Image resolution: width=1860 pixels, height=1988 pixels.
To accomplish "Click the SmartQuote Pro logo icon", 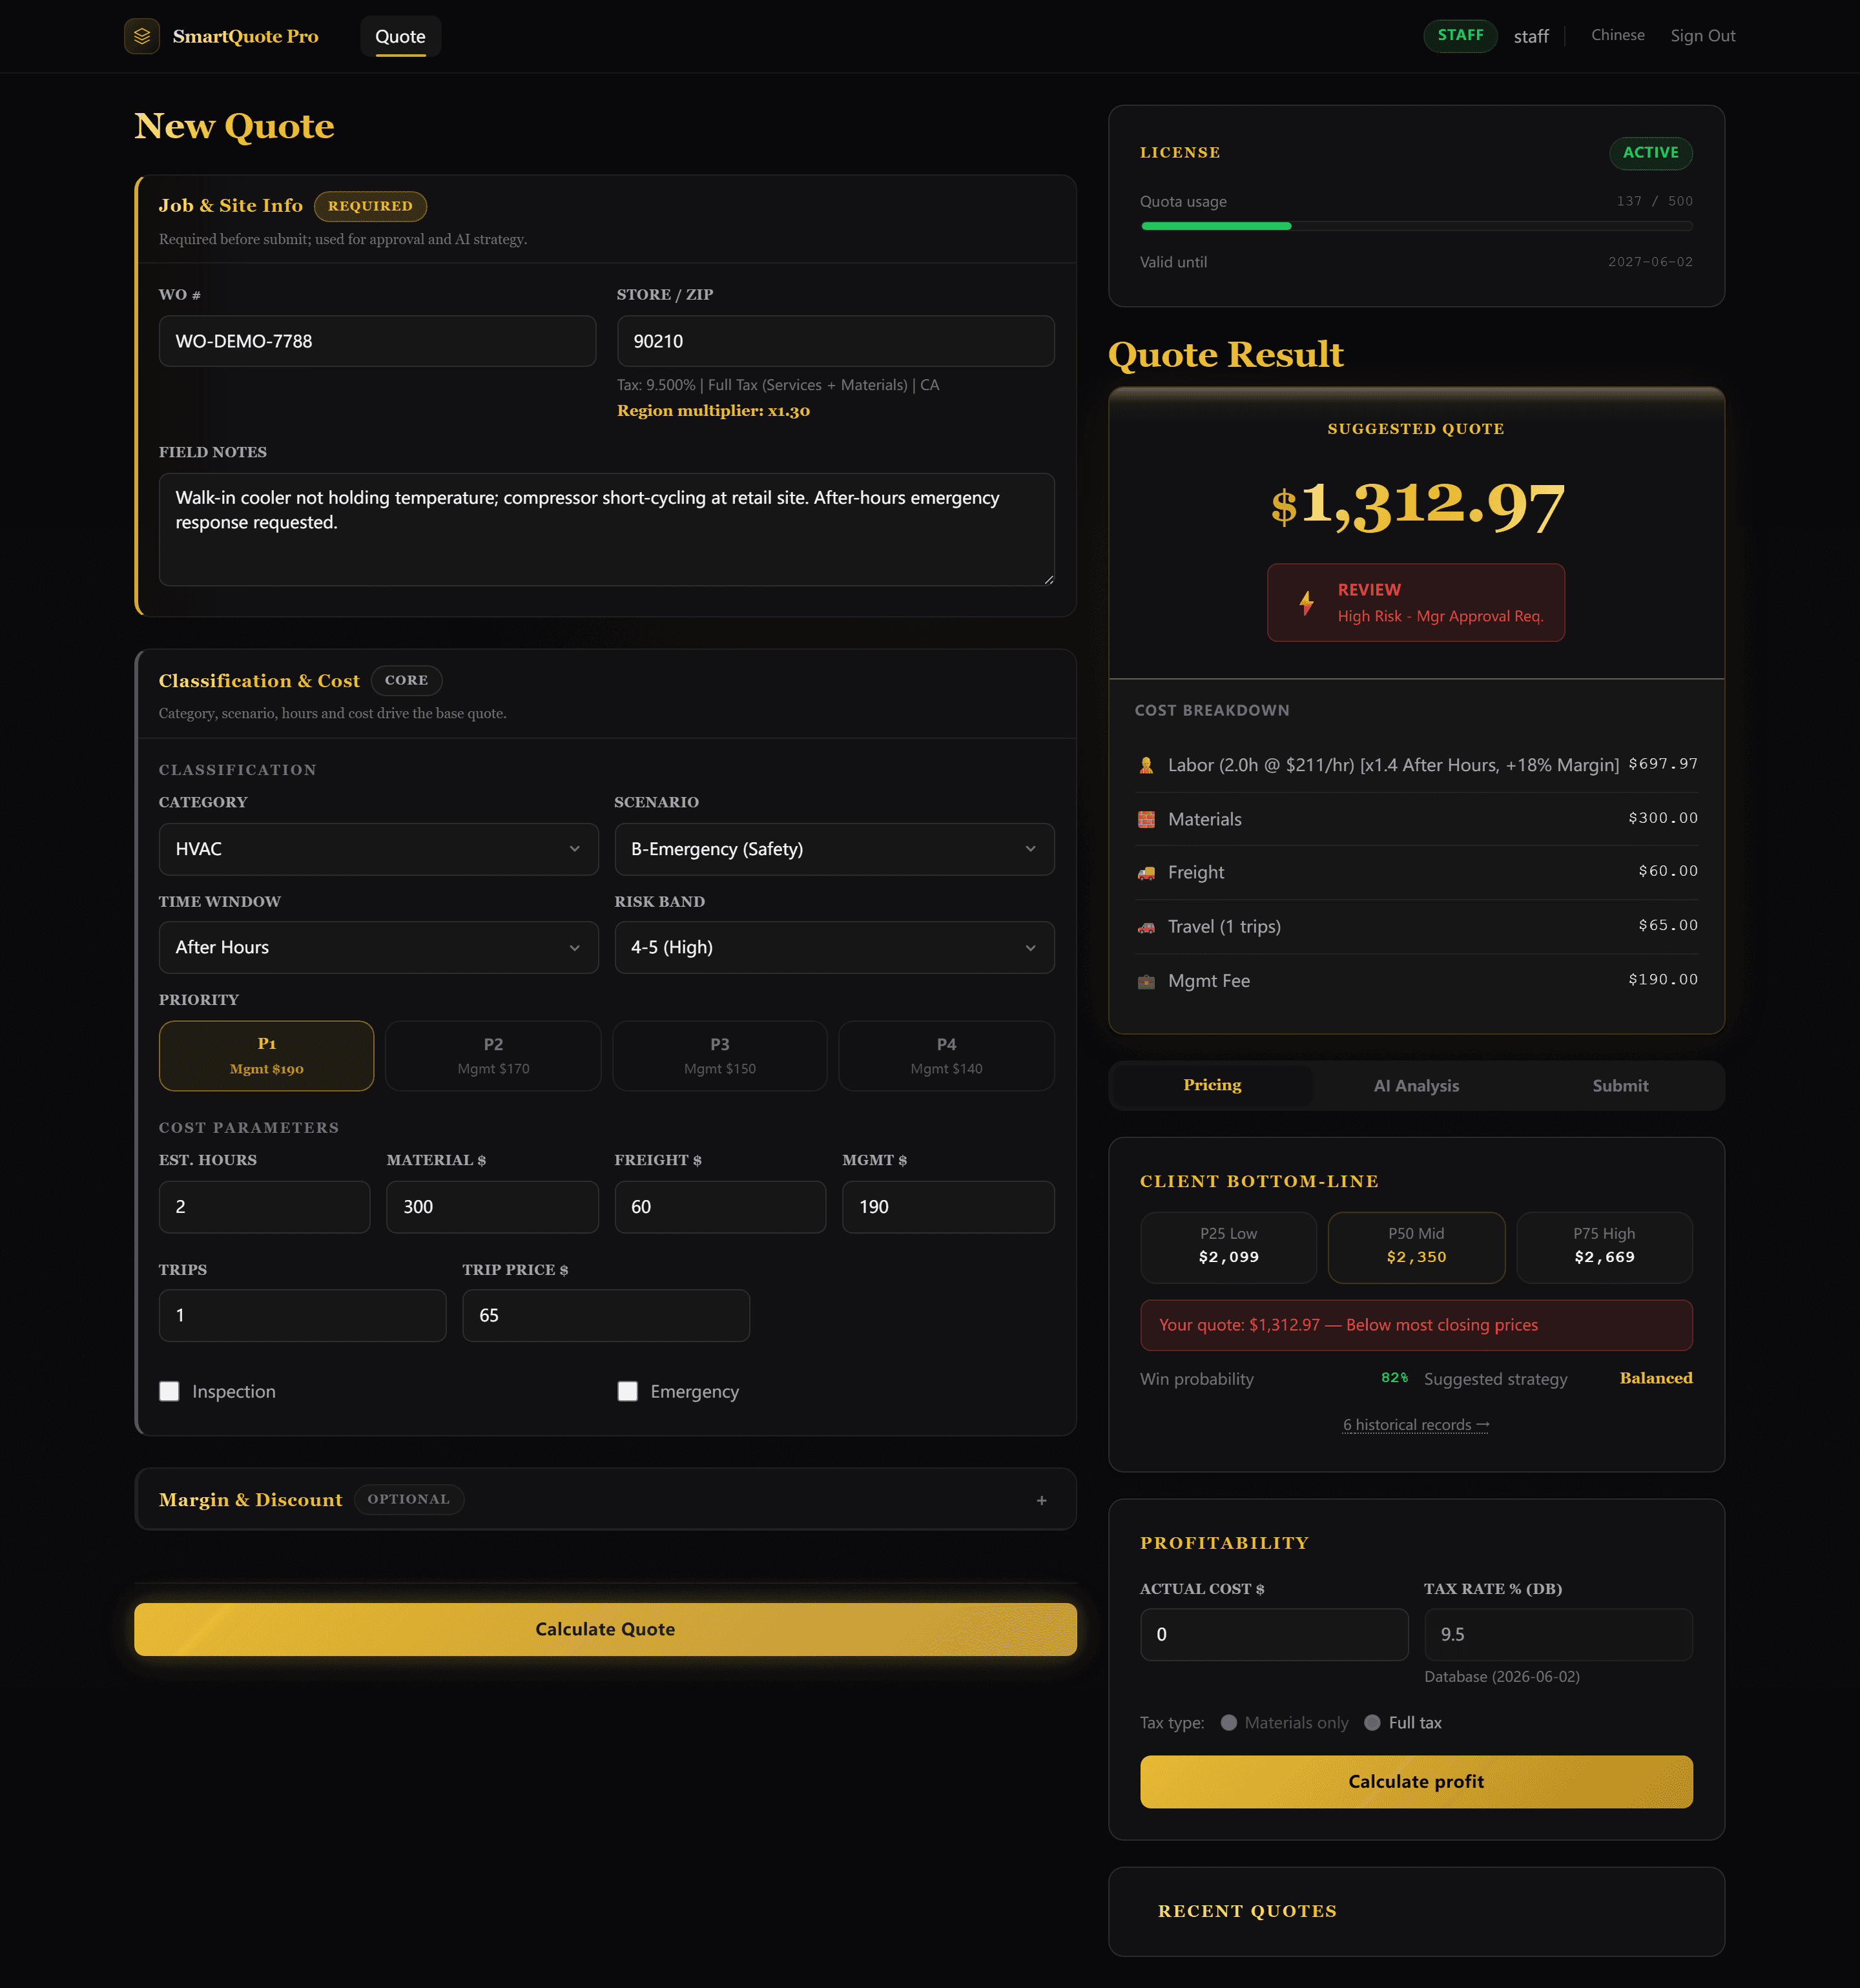I will [142, 36].
